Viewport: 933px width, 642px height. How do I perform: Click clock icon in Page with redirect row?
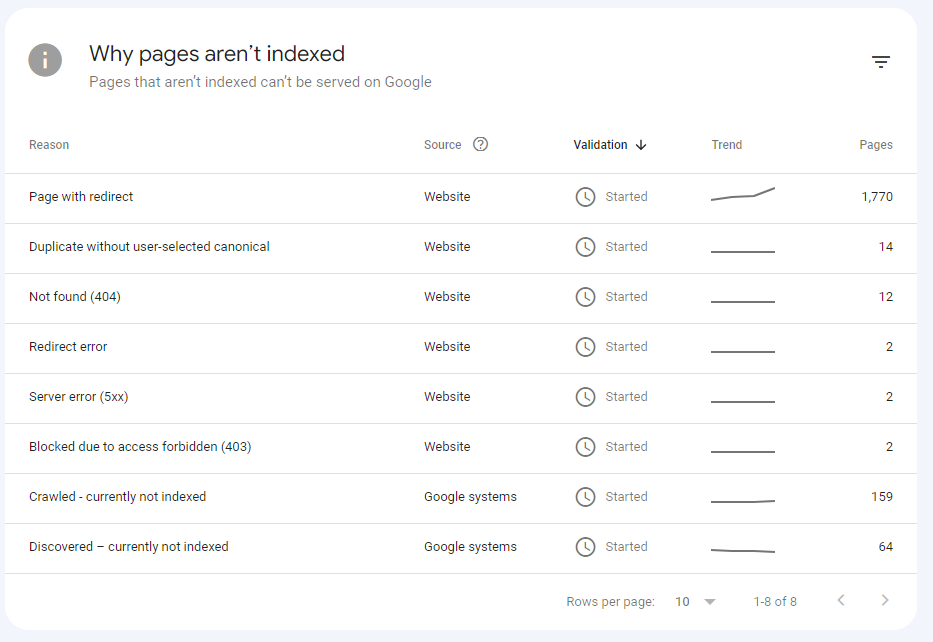tap(585, 197)
